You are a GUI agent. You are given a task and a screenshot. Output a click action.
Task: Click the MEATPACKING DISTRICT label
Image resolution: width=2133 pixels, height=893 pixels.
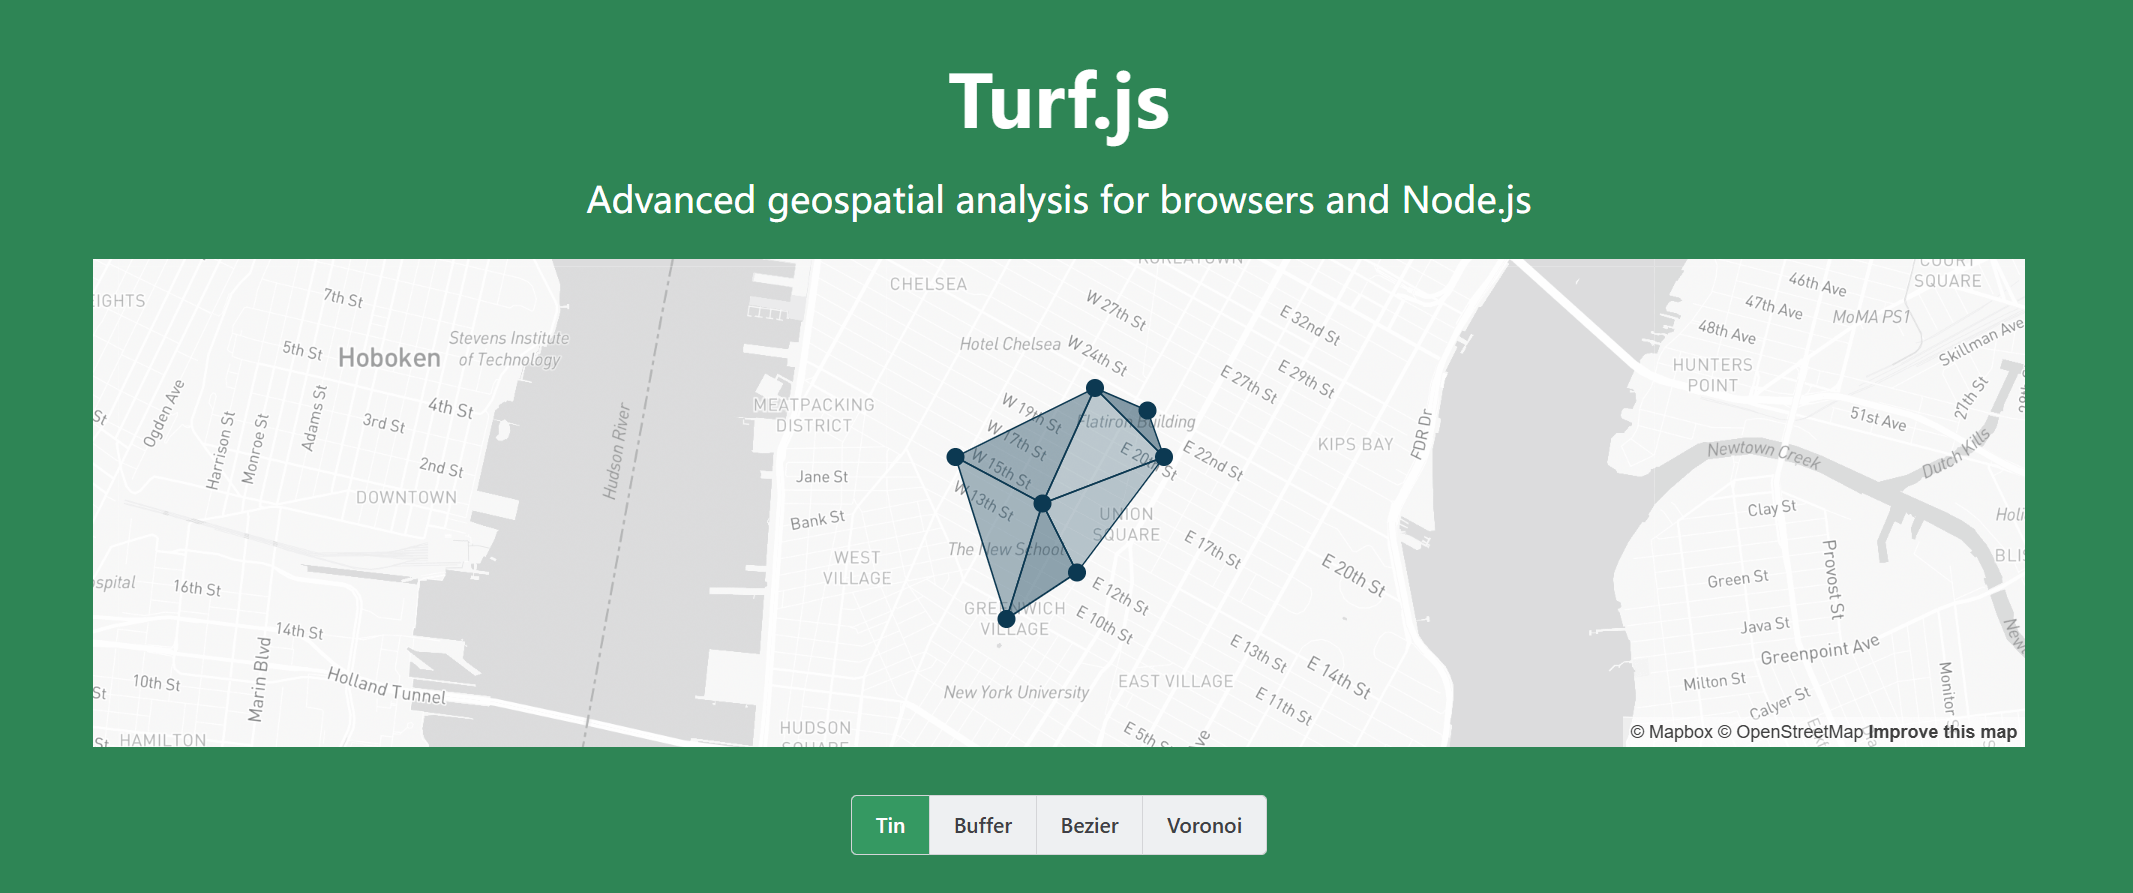pos(814,415)
